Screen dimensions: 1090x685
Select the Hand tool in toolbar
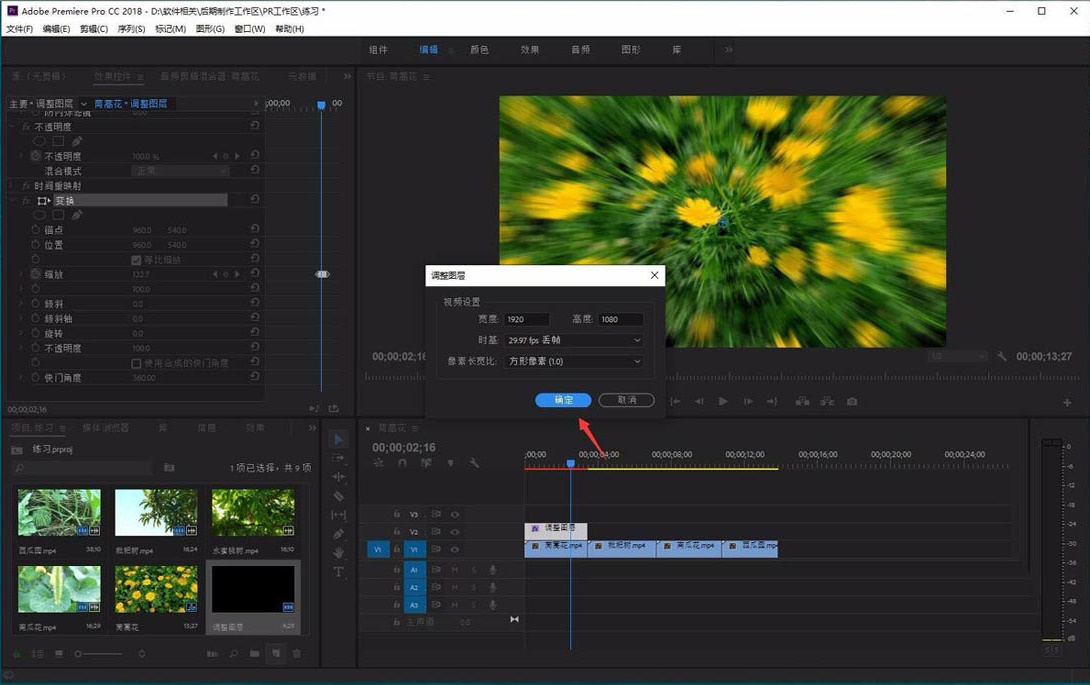[338, 553]
